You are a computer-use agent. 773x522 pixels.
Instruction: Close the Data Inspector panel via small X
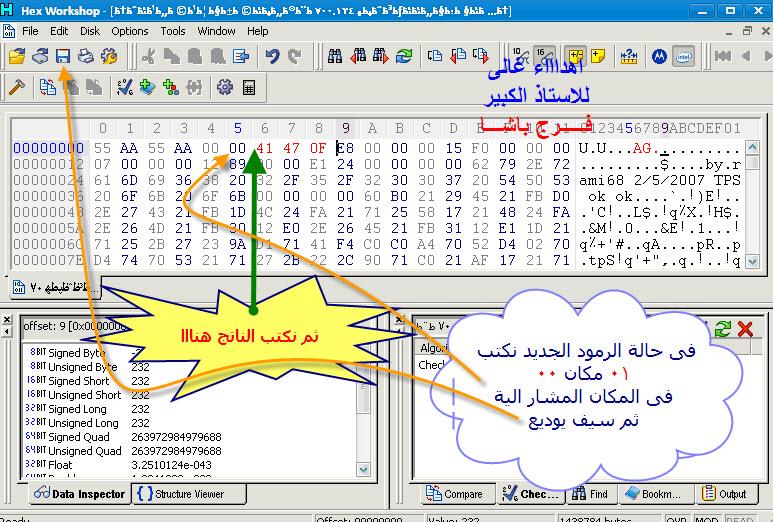6,320
